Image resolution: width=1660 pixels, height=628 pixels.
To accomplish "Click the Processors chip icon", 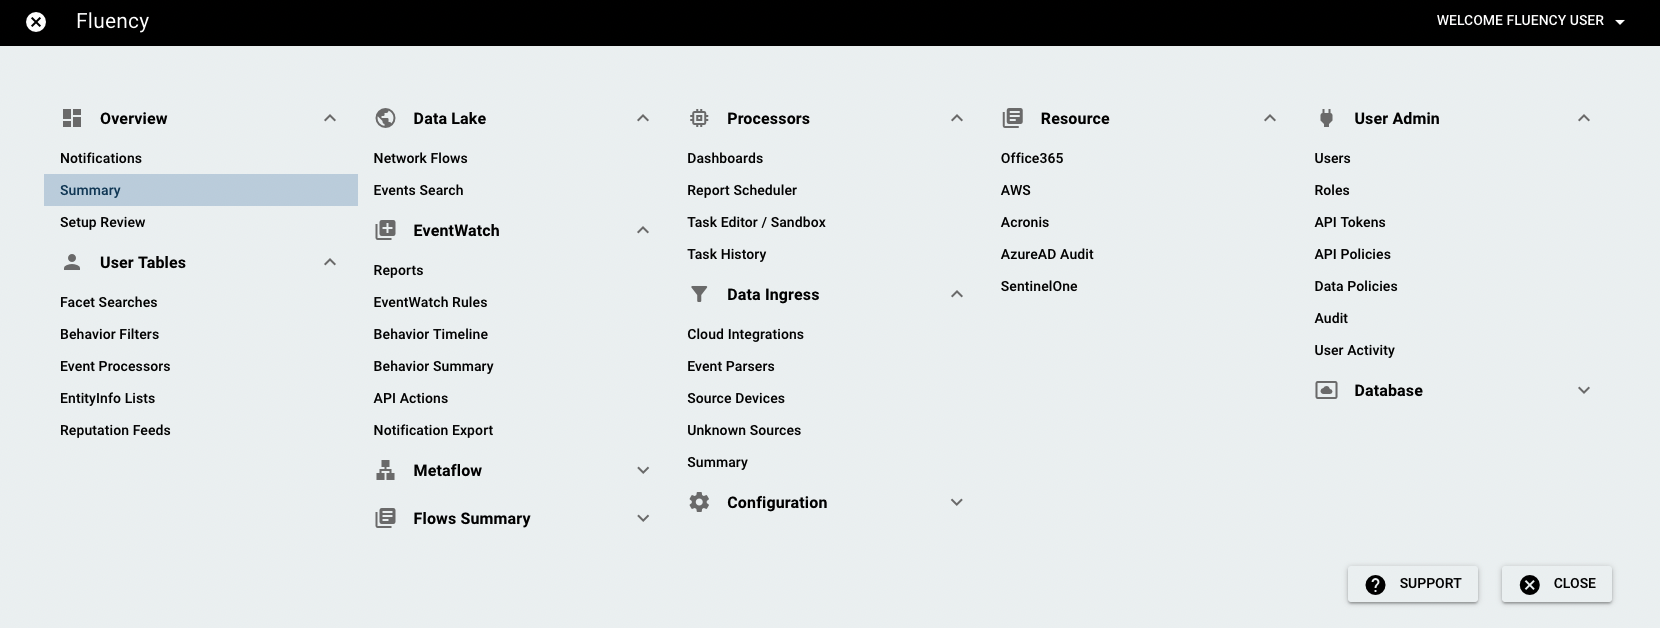I will [x=699, y=118].
